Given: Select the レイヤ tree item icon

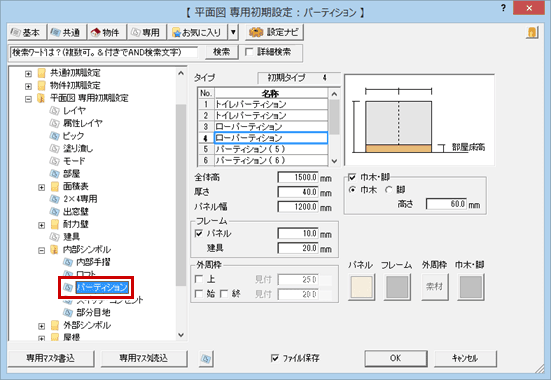Looking at the screenshot, I should pos(55,110).
